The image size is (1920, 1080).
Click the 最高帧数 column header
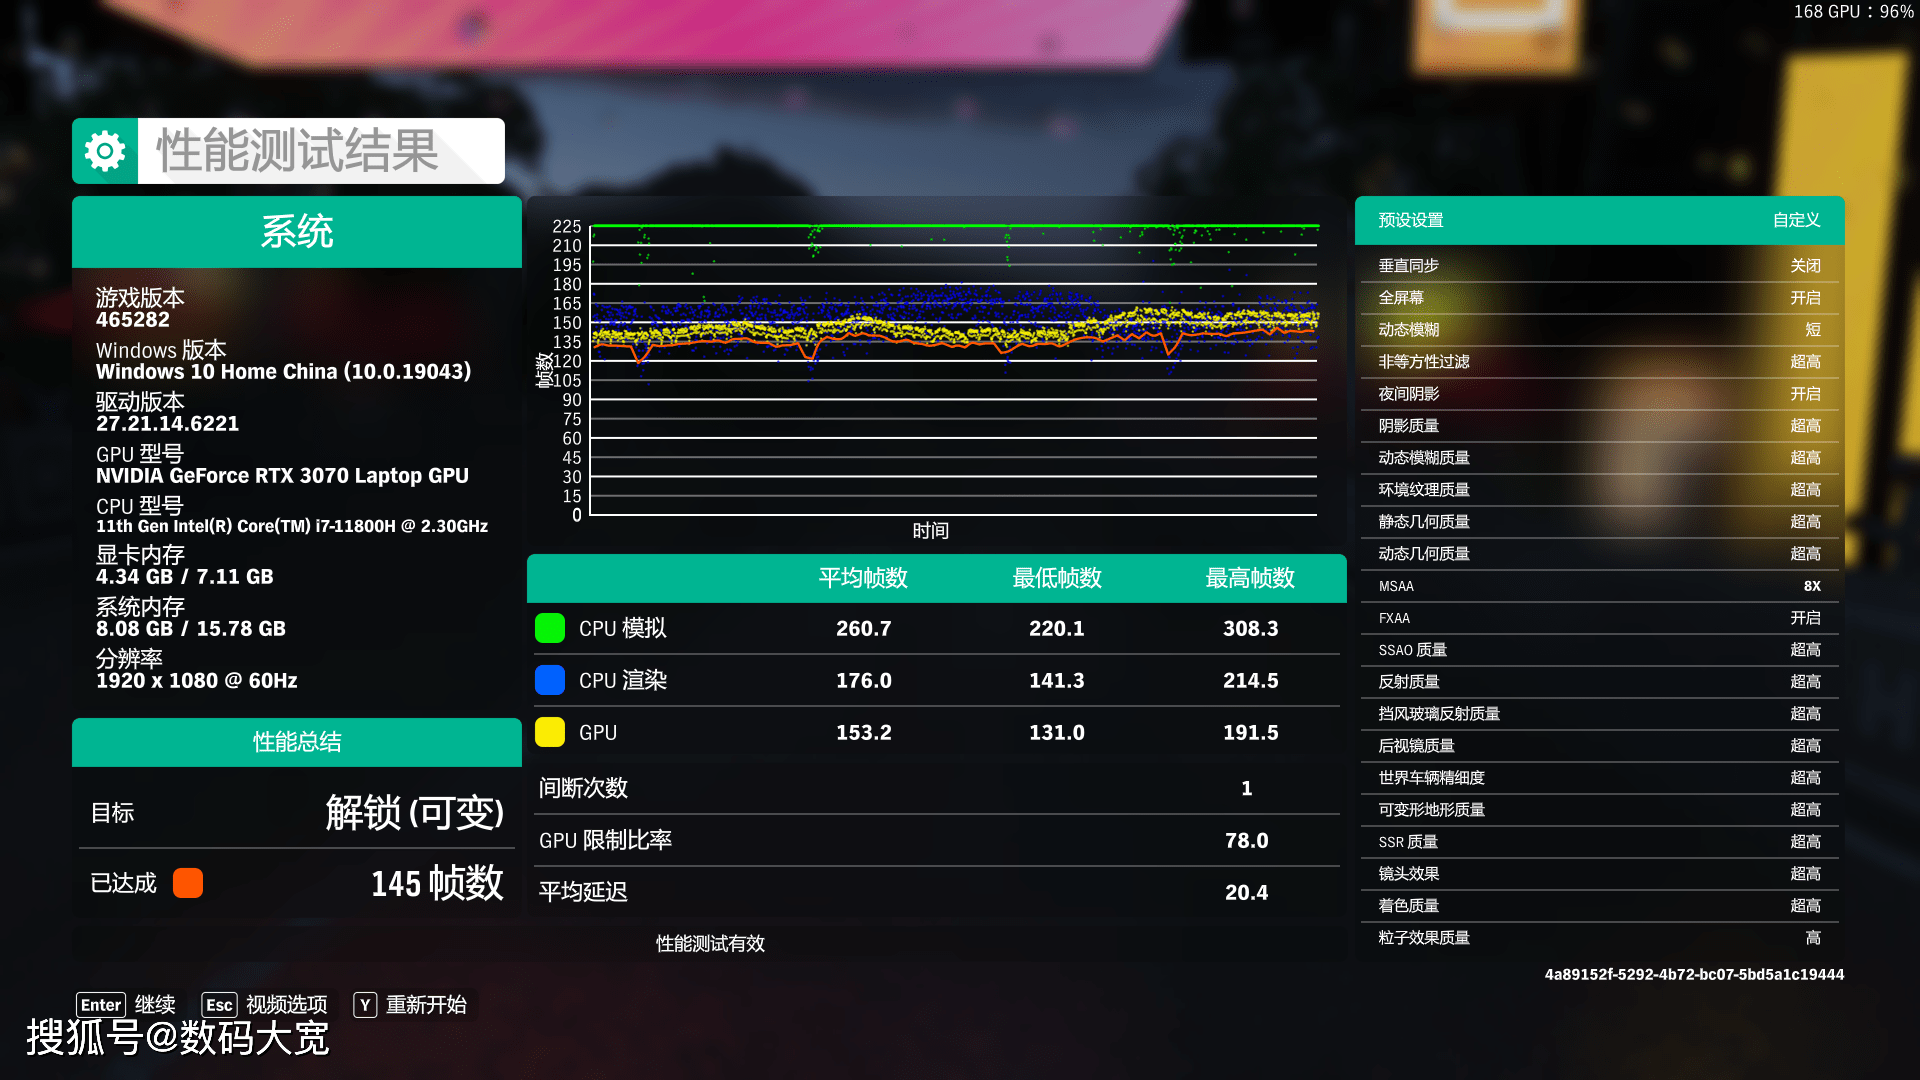(1250, 578)
